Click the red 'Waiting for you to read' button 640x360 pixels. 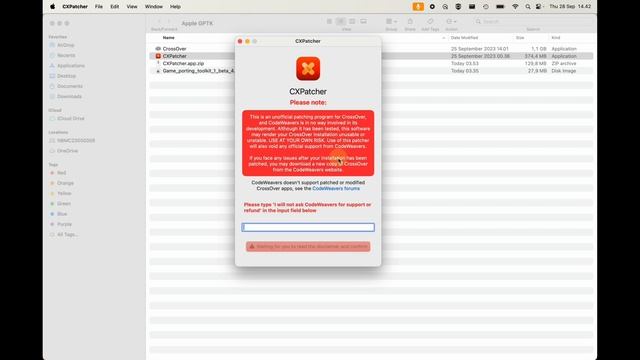308,247
